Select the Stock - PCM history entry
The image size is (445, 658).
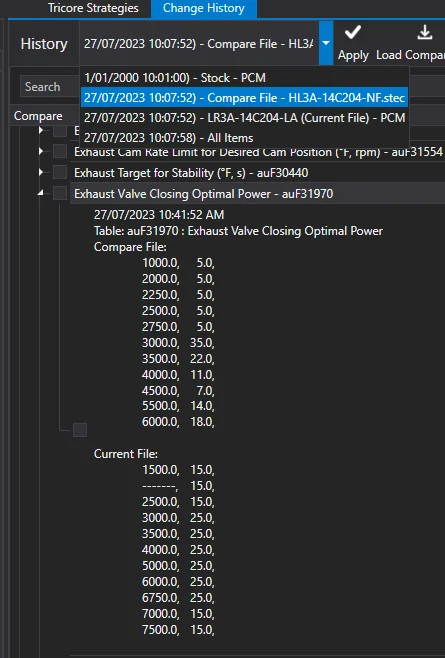pyautogui.click(x=175, y=78)
